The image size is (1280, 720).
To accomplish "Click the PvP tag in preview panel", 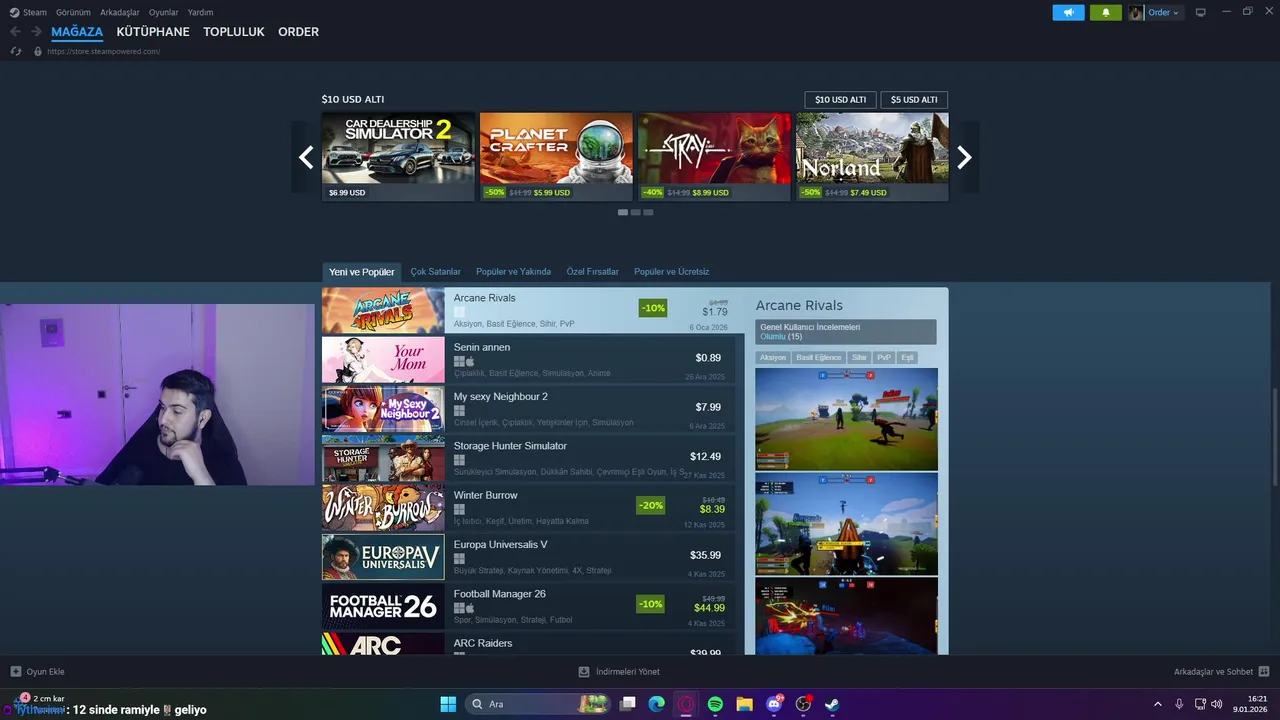I will 884,357.
